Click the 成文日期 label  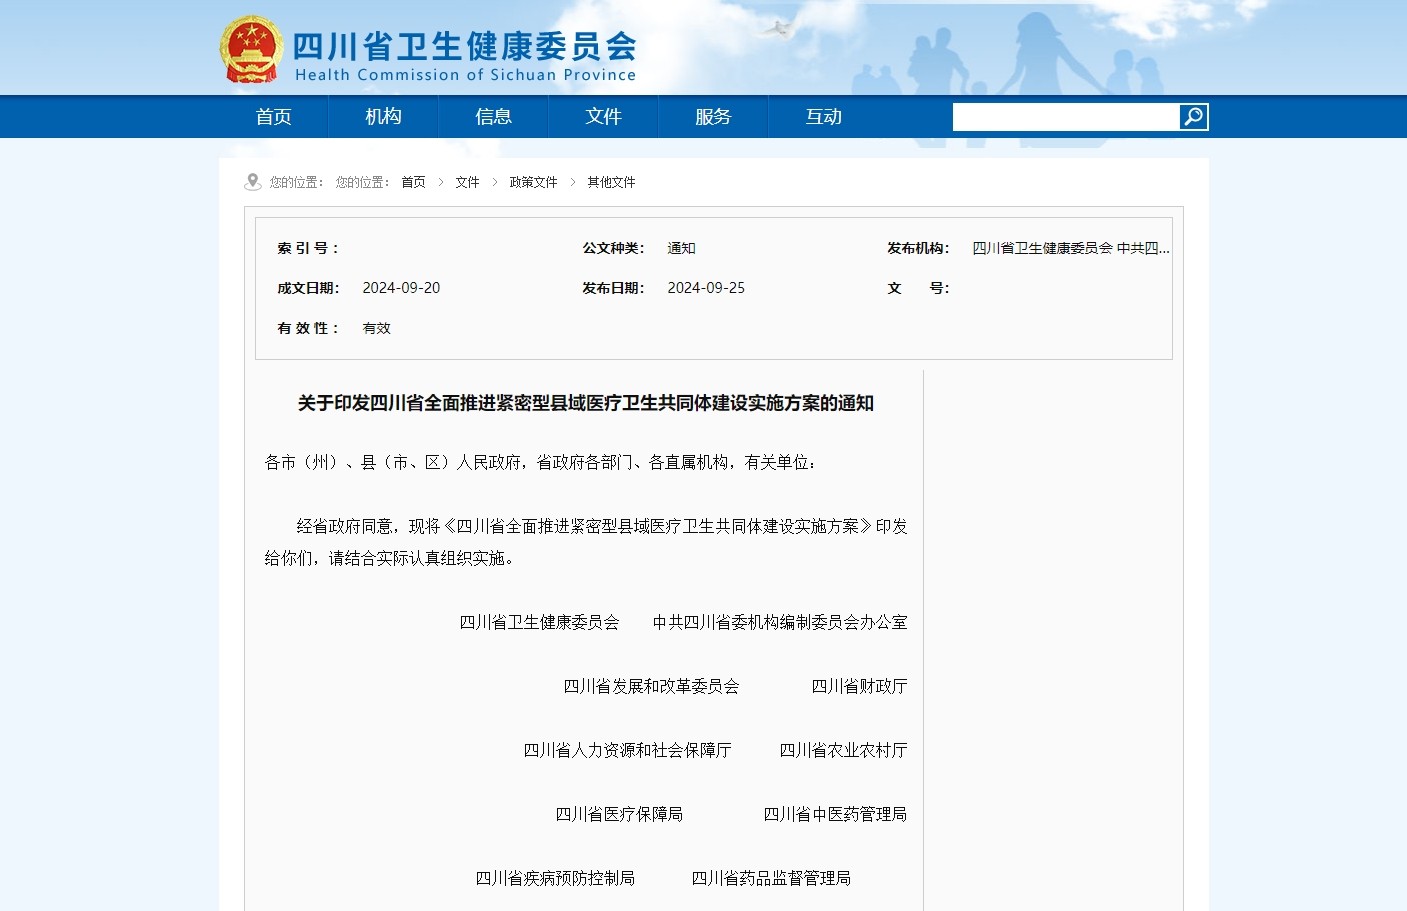(308, 288)
